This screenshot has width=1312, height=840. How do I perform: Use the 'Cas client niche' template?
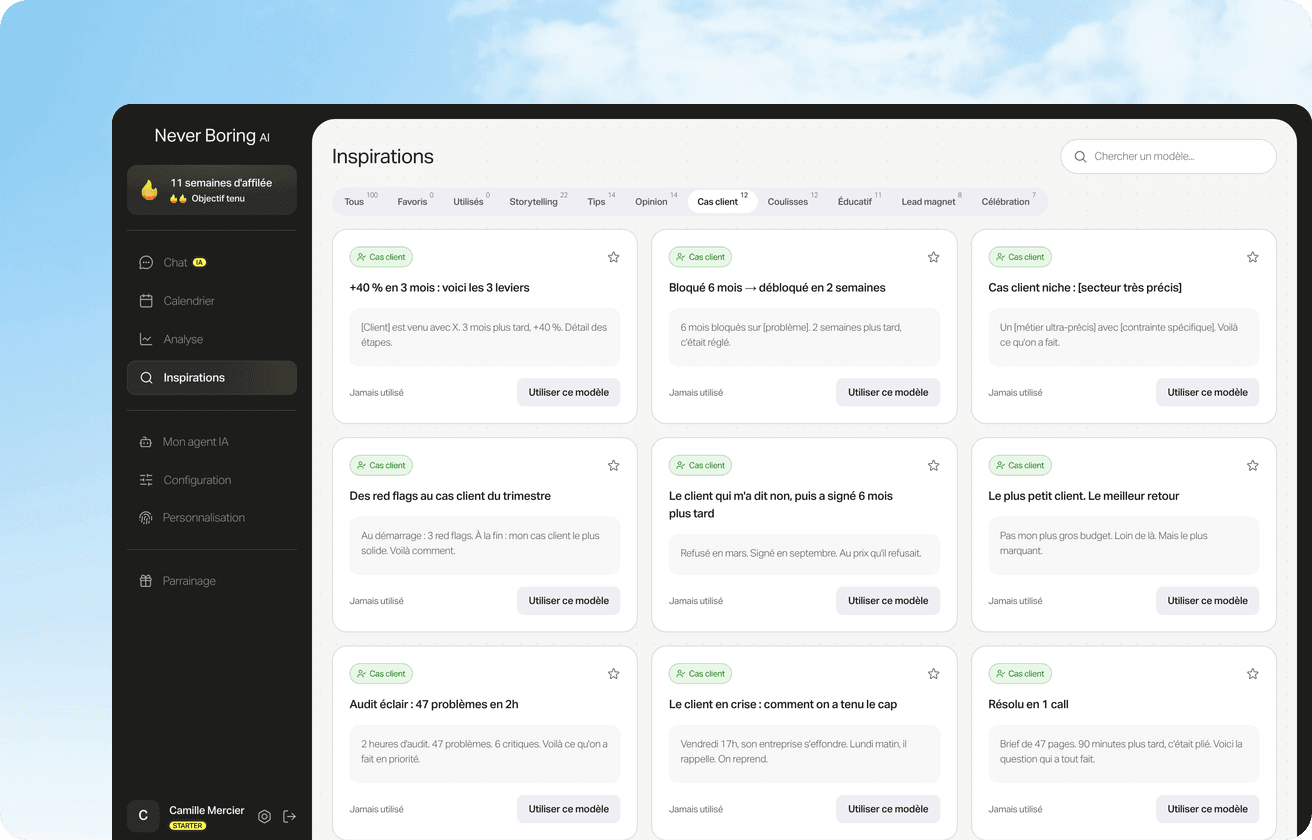pyautogui.click(x=1208, y=392)
